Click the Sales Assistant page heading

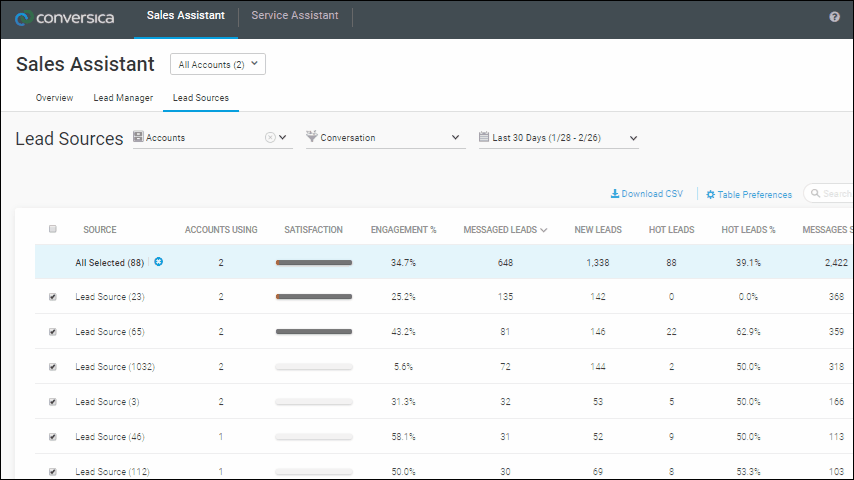click(x=85, y=64)
